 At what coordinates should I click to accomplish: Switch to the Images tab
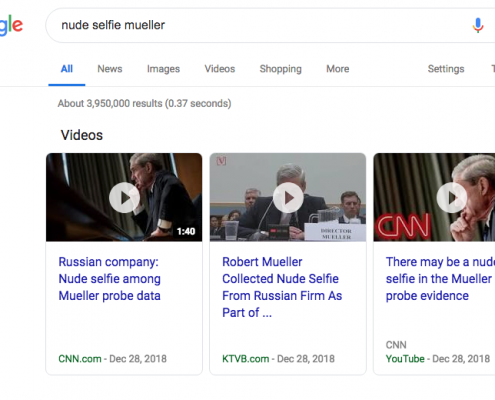coord(163,69)
